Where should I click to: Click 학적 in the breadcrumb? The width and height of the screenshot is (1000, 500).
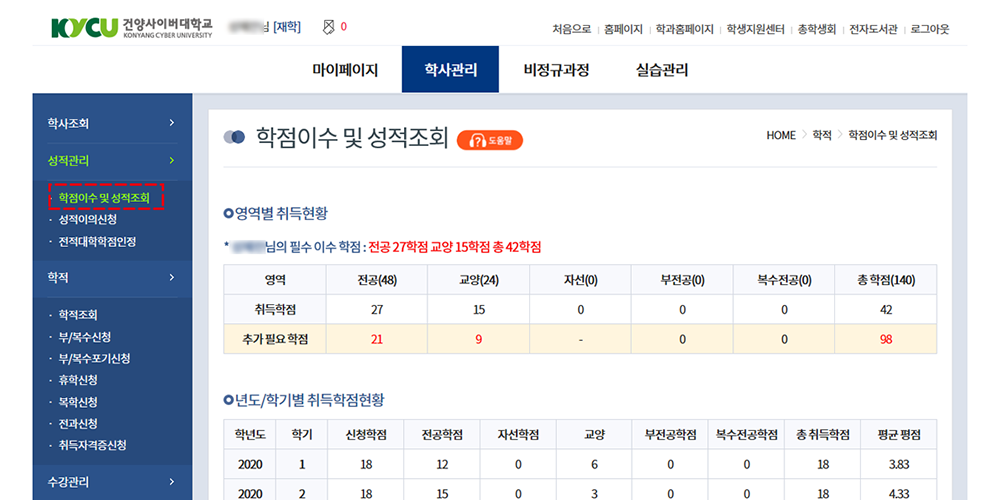822,135
